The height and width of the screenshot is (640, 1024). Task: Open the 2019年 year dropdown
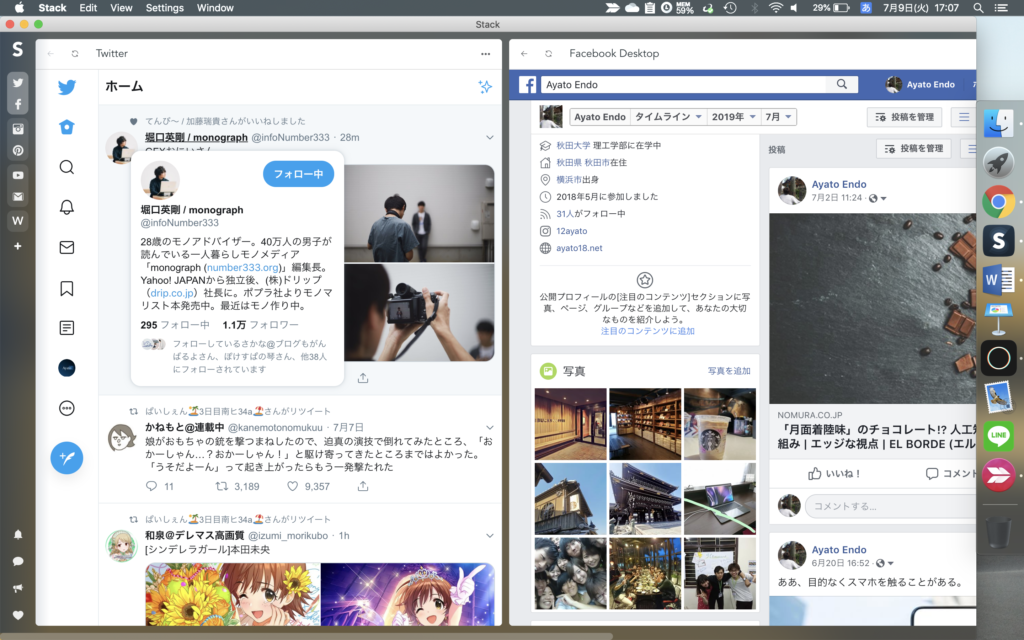click(x=733, y=117)
